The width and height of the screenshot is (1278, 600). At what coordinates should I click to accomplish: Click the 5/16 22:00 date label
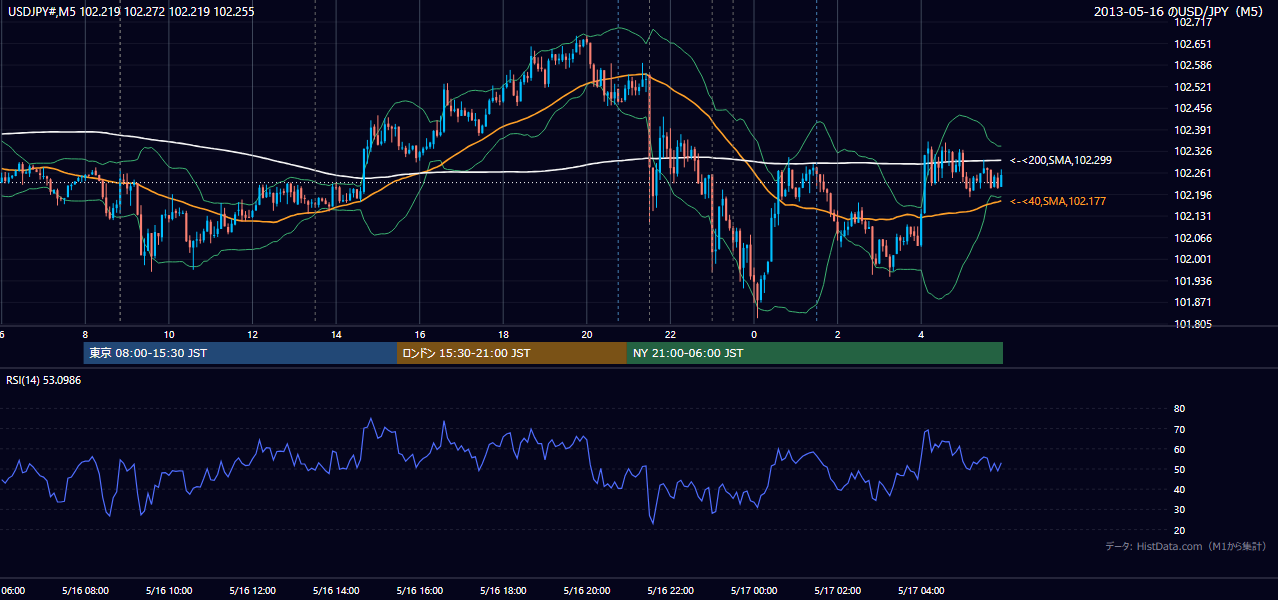[670, 590]
